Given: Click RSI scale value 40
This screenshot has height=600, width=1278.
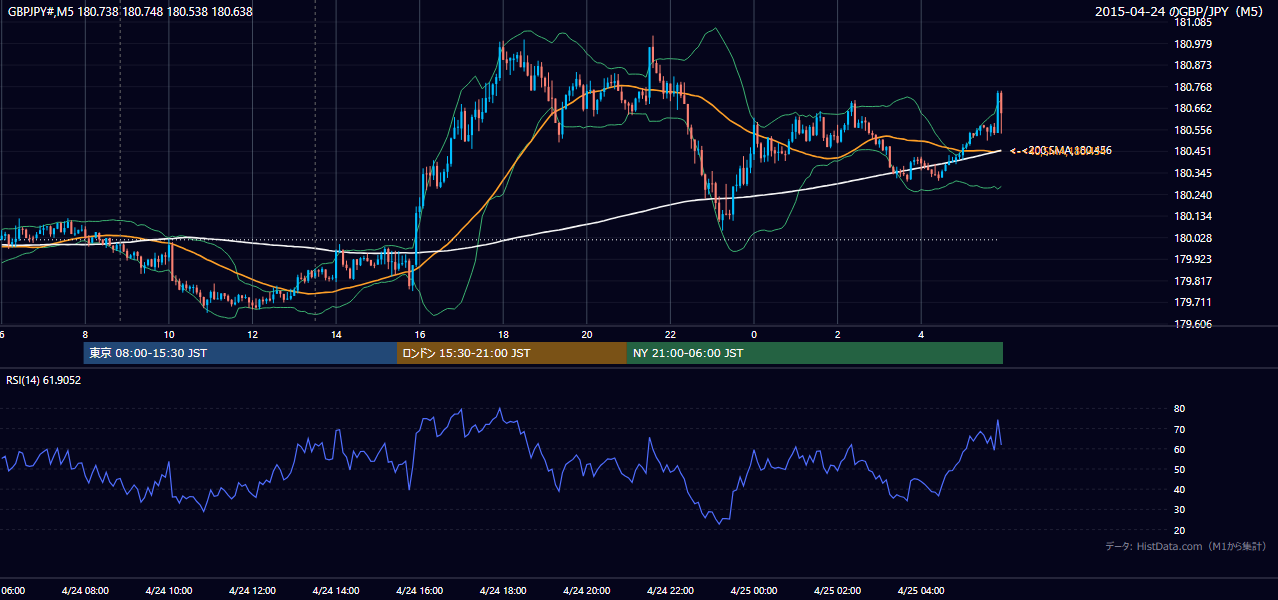Looking at the screenshot, I should (x=1180, y=489).
